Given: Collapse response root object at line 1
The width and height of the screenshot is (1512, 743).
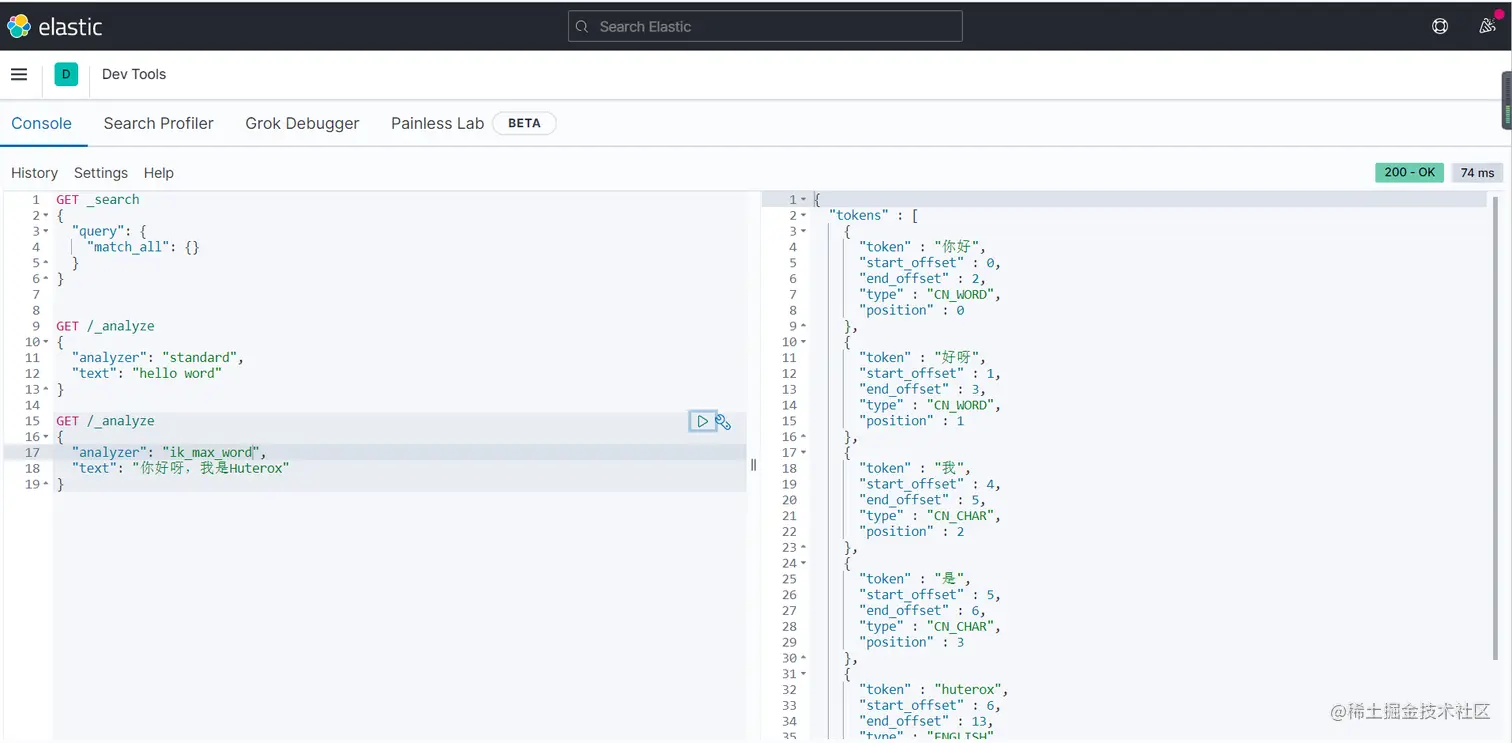Looking at the screenshot, I should 804,200.
